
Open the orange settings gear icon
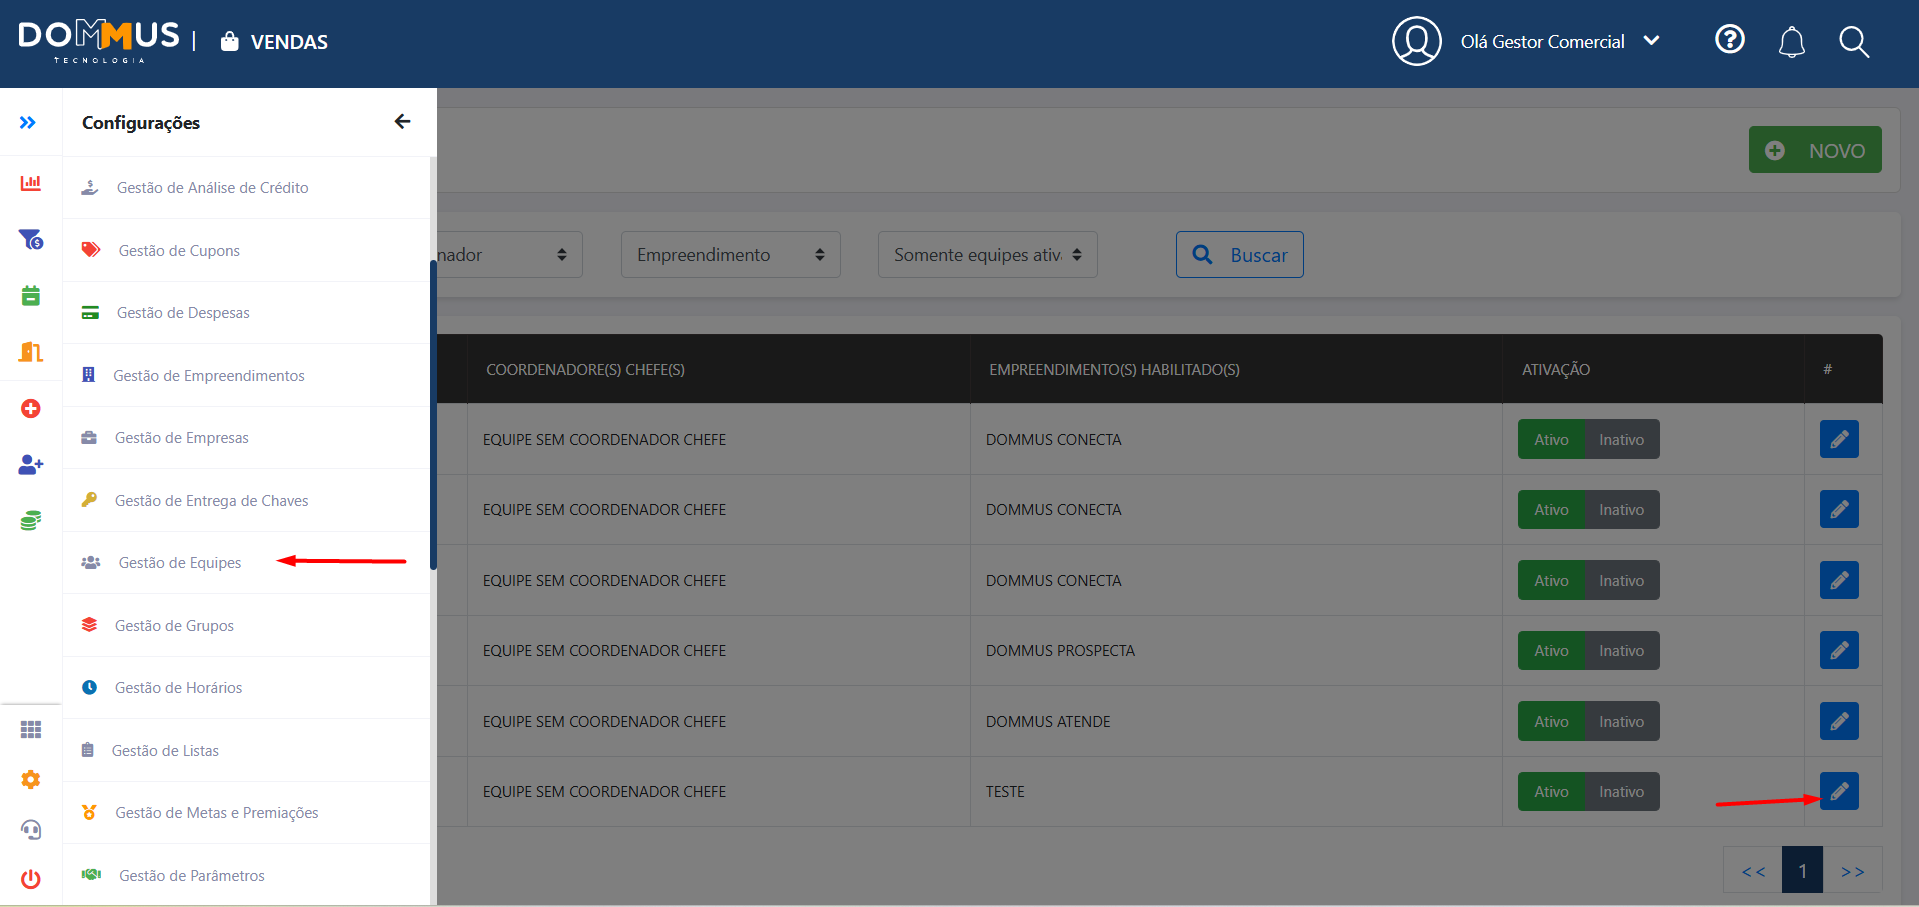pos(31,780)
